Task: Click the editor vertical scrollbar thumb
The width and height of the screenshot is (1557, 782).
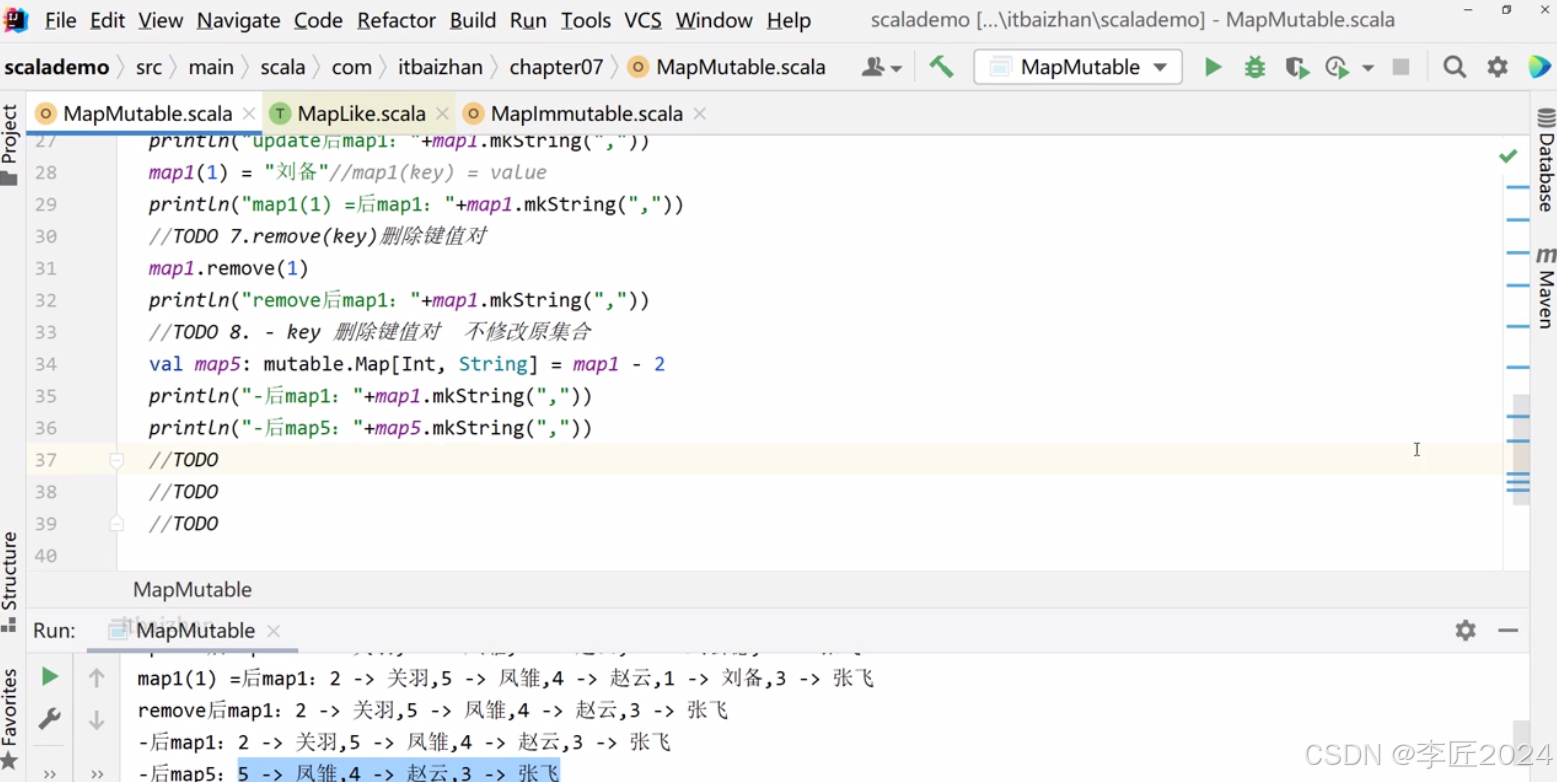Action: (x=1520, y=448)
